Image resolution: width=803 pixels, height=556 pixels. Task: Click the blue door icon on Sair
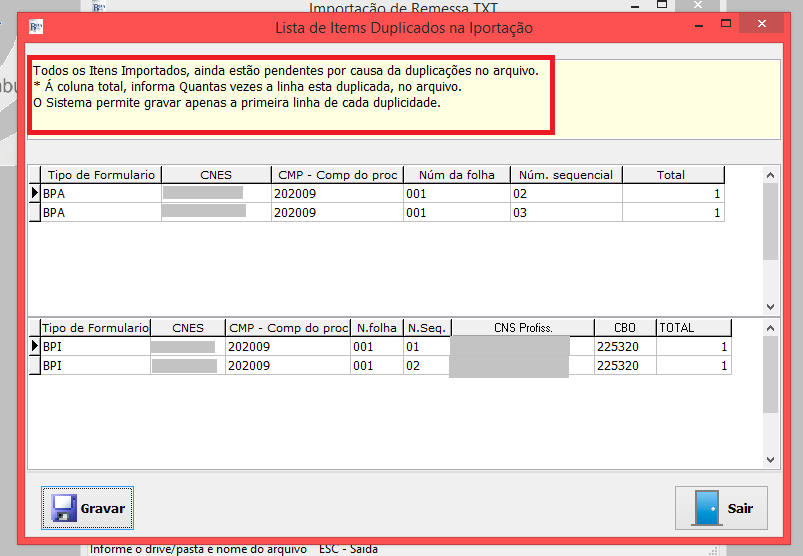(x=707, y=508)
